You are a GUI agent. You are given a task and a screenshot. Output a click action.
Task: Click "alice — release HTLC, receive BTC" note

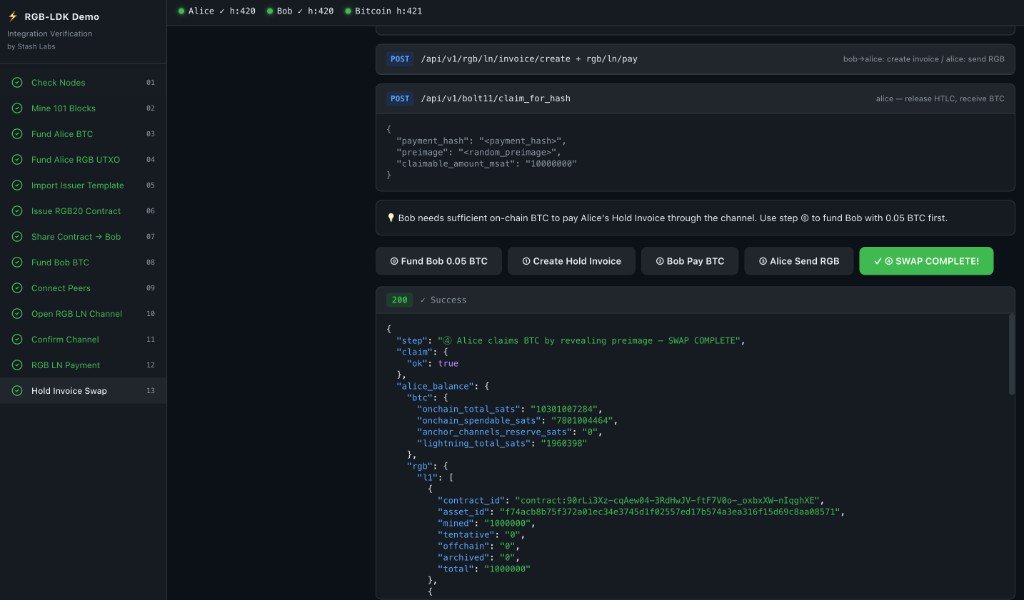click(x=940, y=99)
